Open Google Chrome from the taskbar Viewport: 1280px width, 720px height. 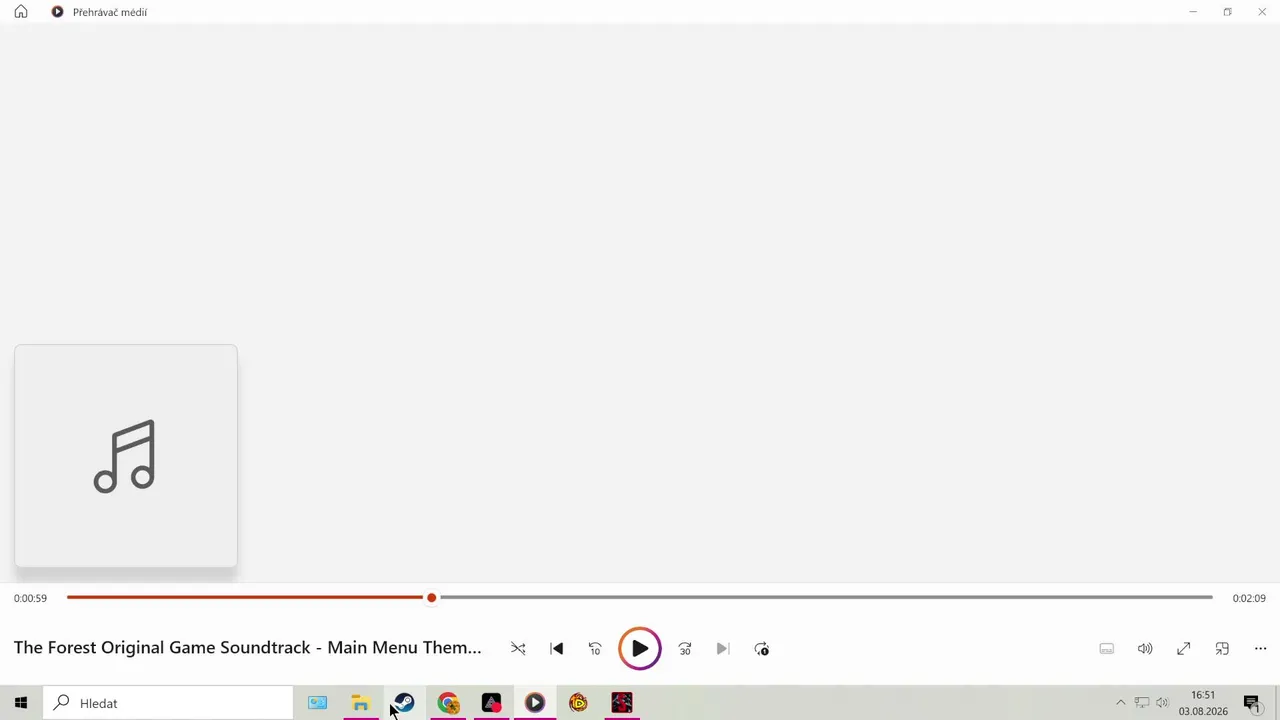click(x=448, y=703)
